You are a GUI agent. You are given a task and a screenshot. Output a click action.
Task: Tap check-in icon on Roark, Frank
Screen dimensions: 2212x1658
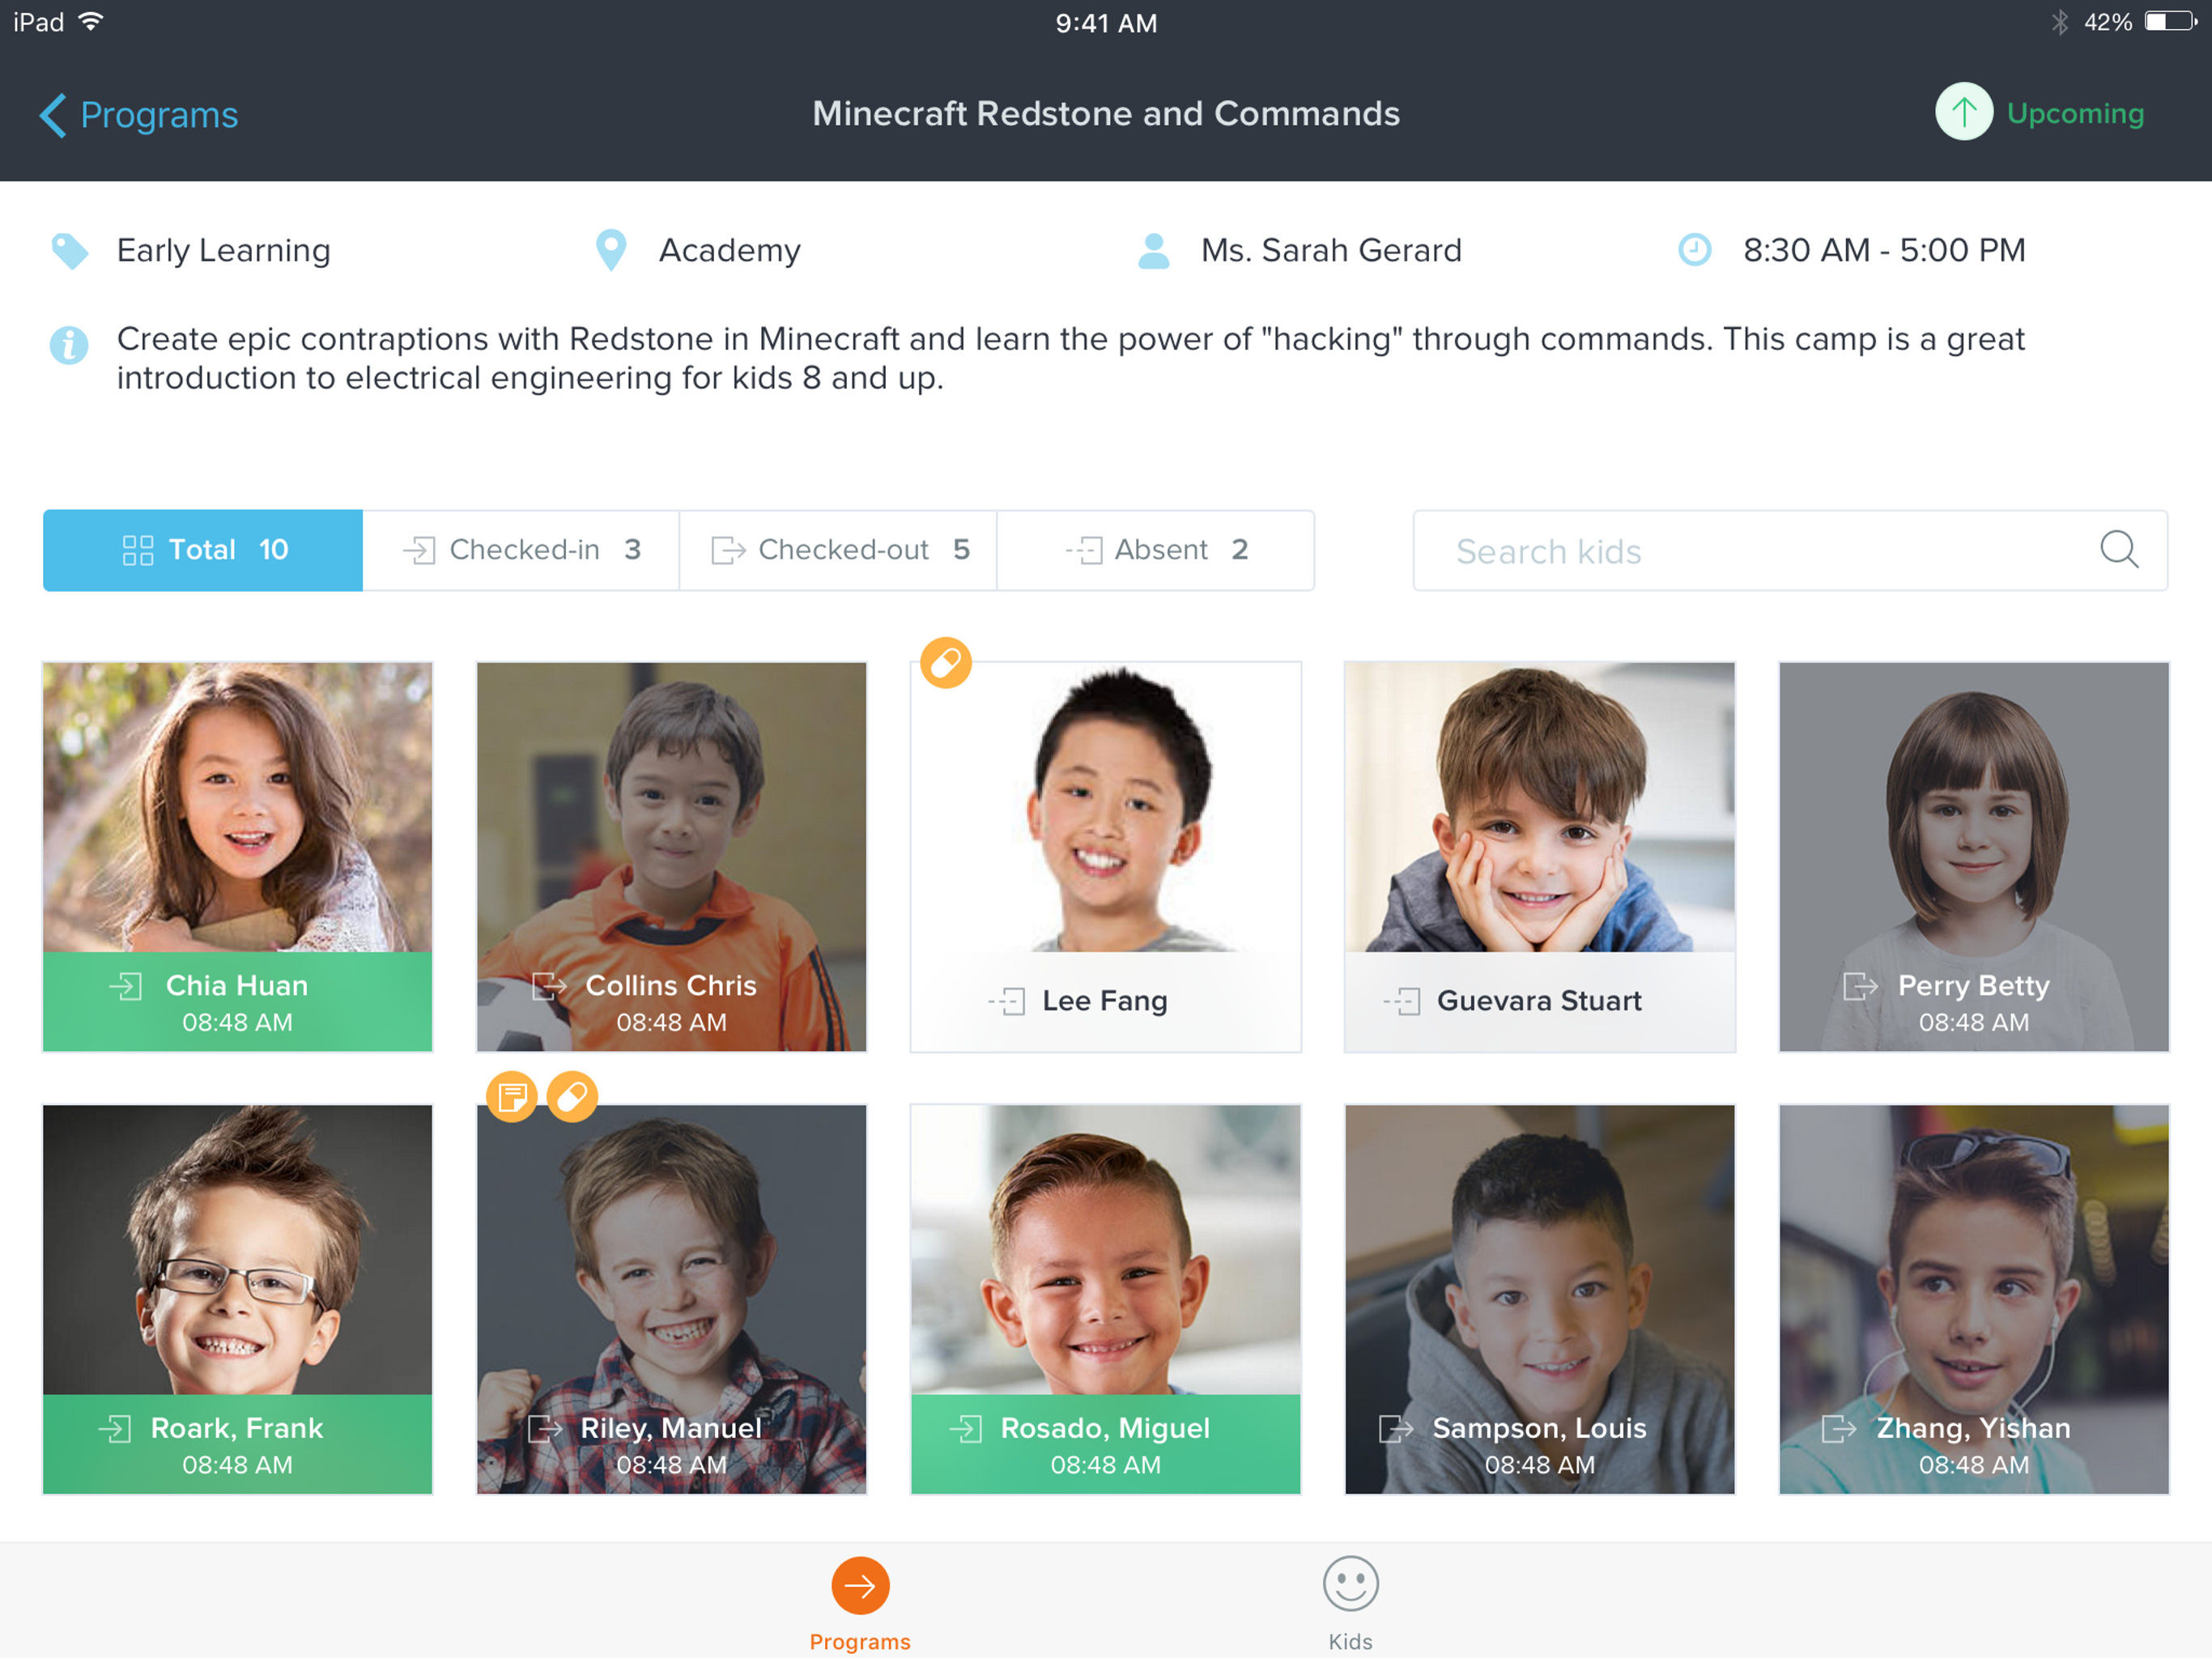[115, 1428]
